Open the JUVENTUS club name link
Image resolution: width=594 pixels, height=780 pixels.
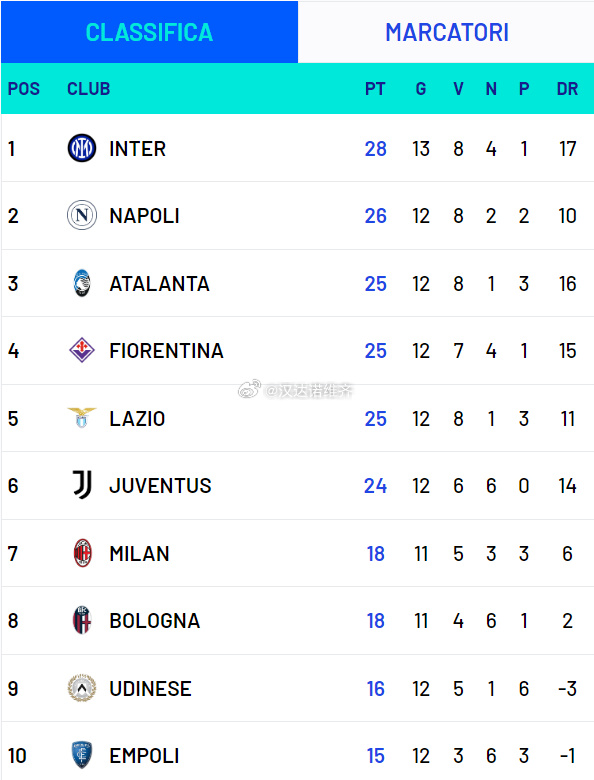pos(160,486)
